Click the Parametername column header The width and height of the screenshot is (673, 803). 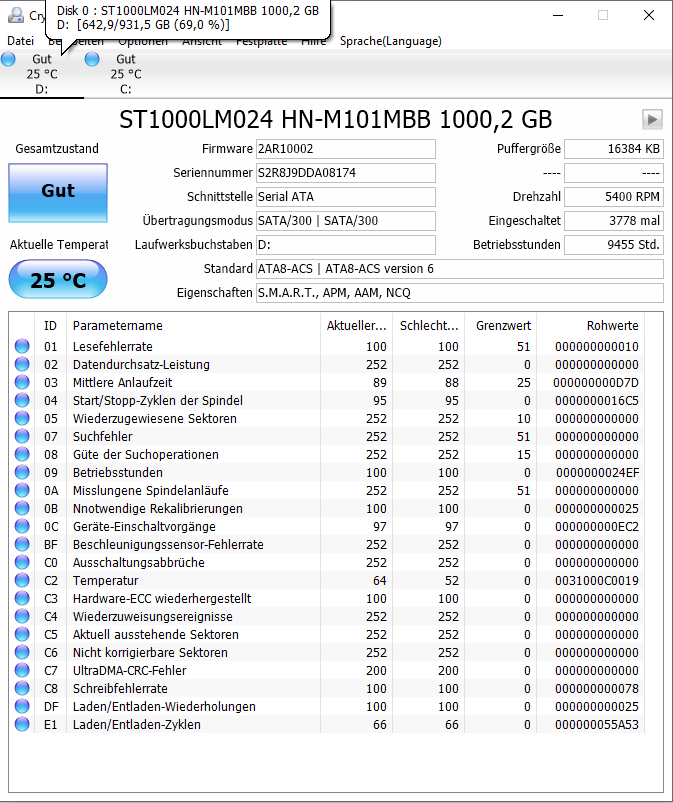194,326
